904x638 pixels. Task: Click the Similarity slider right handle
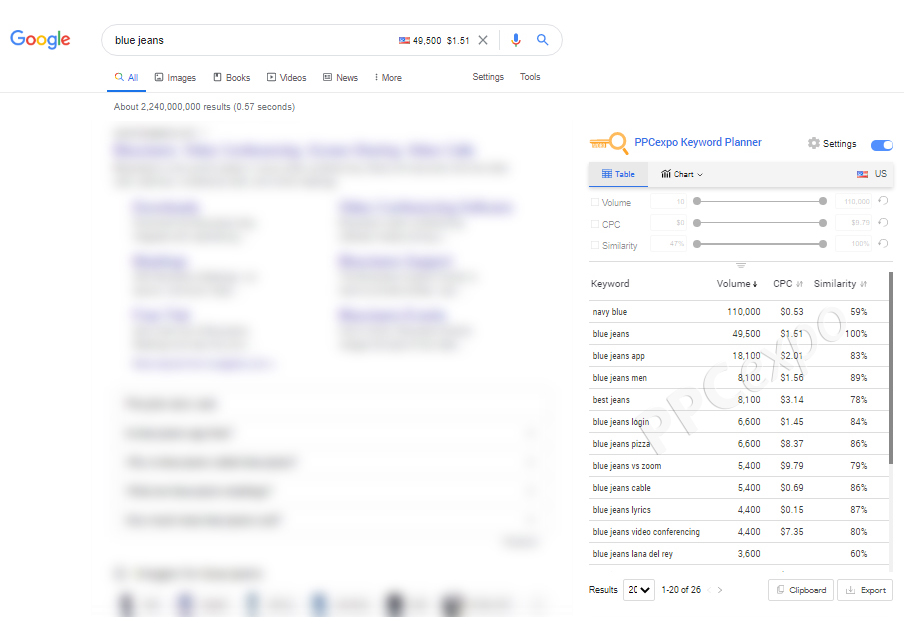(x=823, y=244)
